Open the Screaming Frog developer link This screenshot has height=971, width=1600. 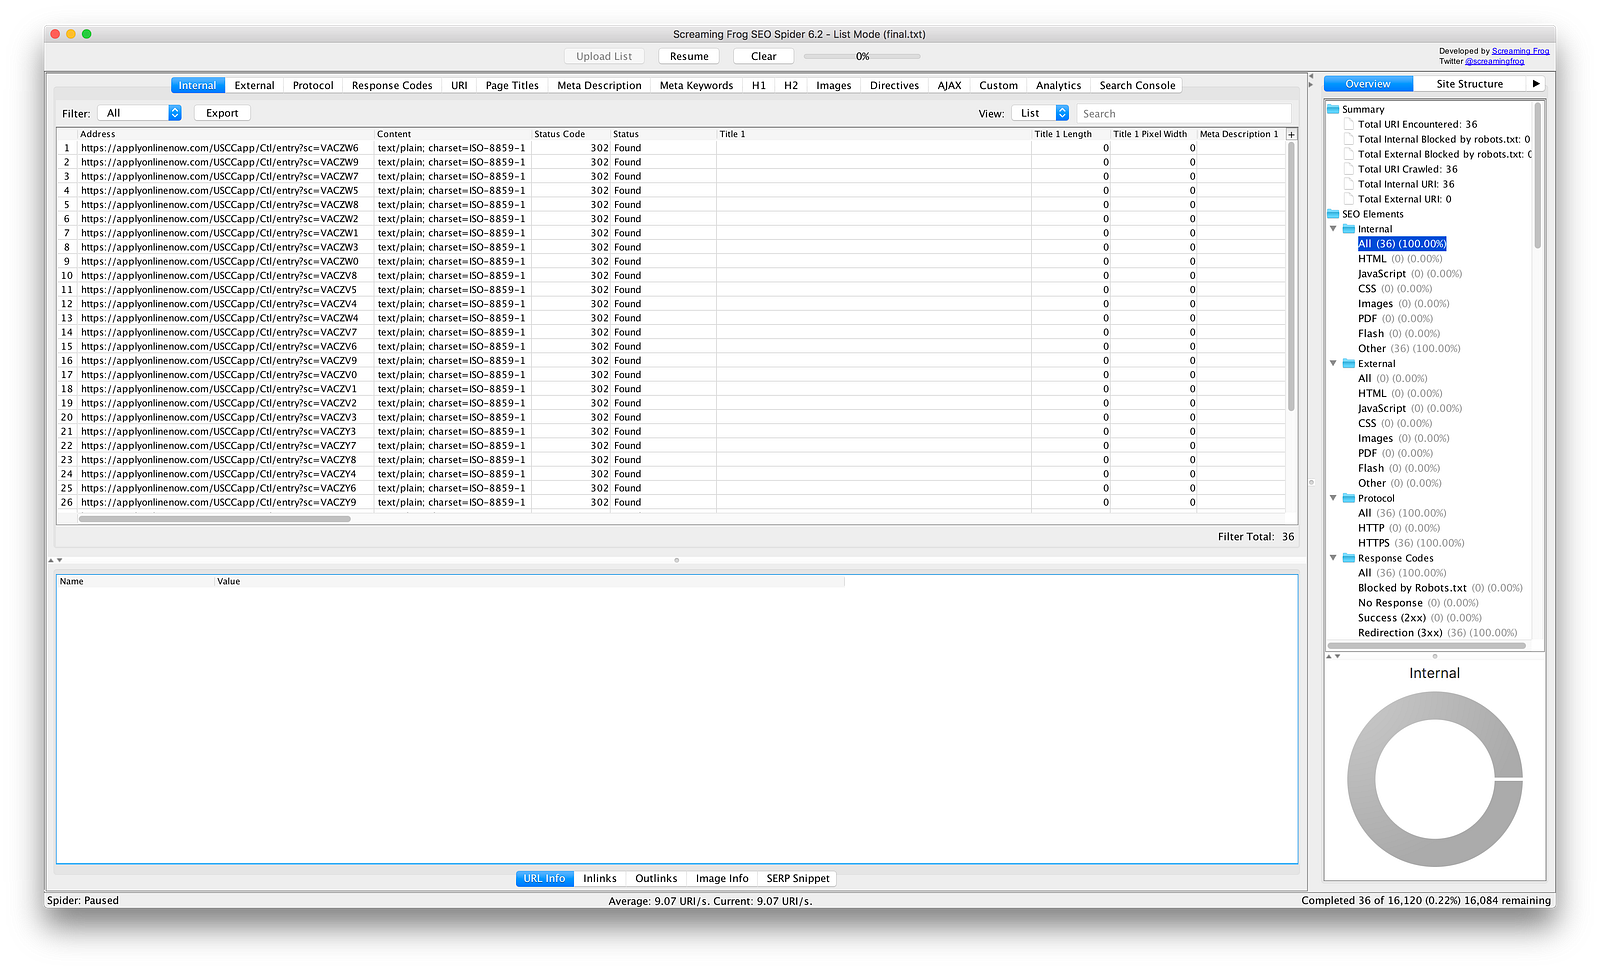1520,51
